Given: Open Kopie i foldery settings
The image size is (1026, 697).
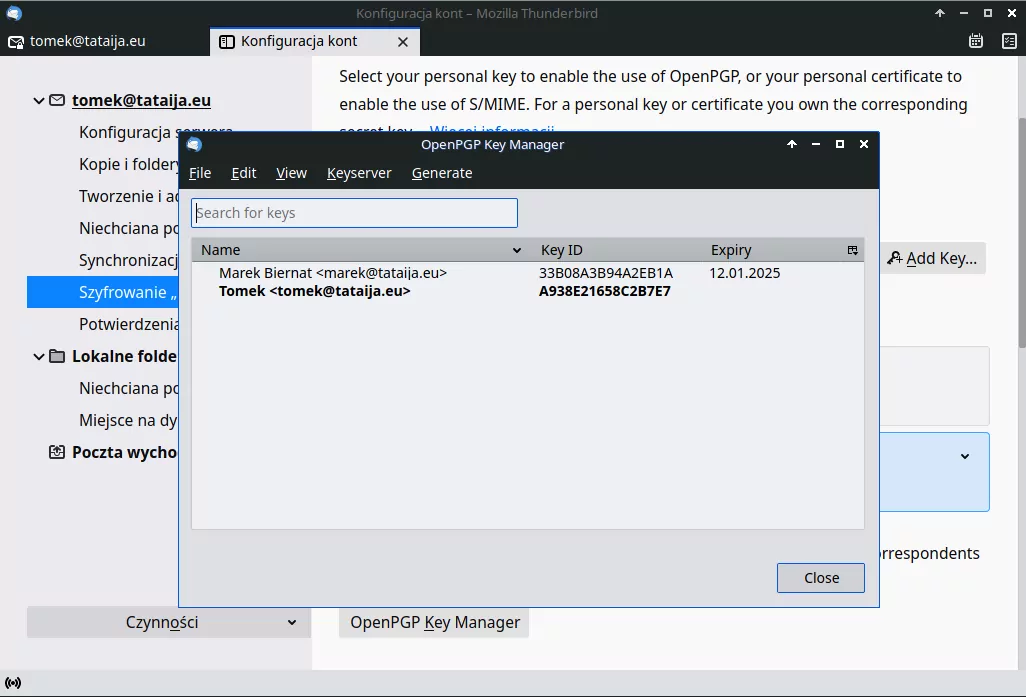Looking at the screenshot, I should [x=128, y=164].
